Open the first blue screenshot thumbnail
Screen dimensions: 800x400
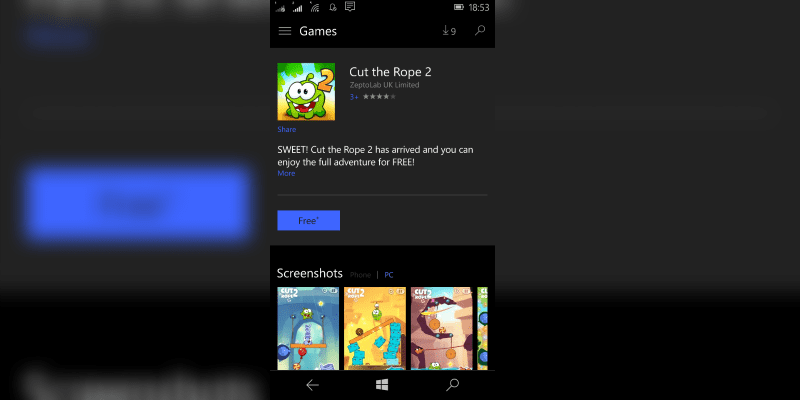(308, 328)
